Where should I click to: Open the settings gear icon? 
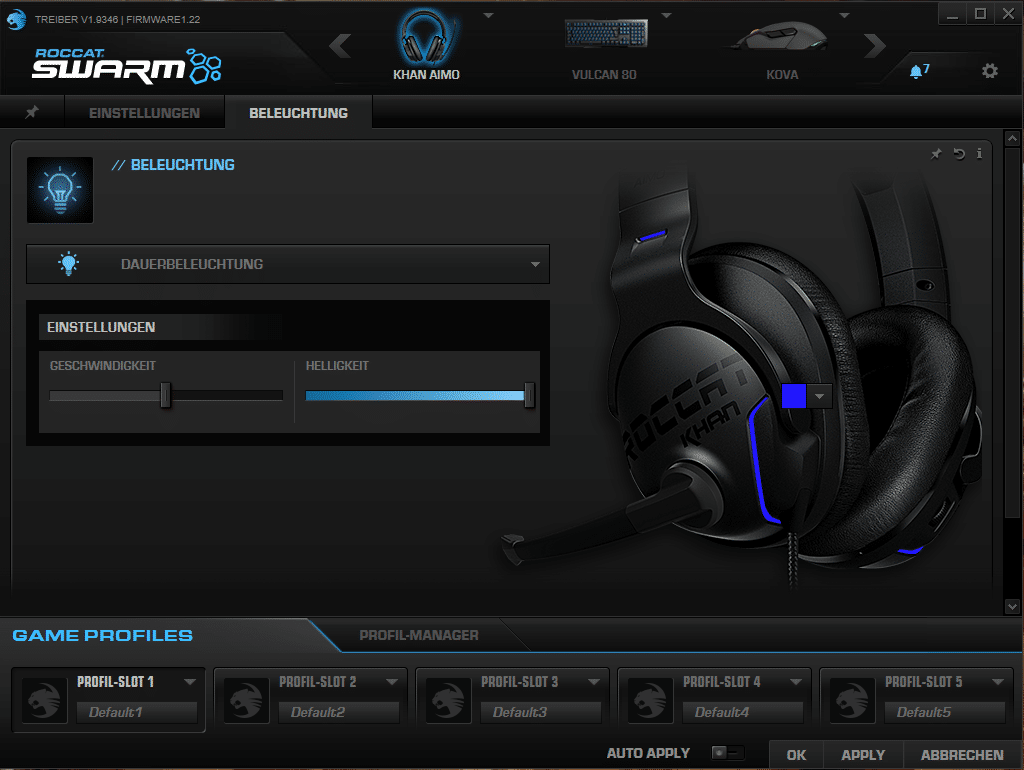click(x=990, y=71)
